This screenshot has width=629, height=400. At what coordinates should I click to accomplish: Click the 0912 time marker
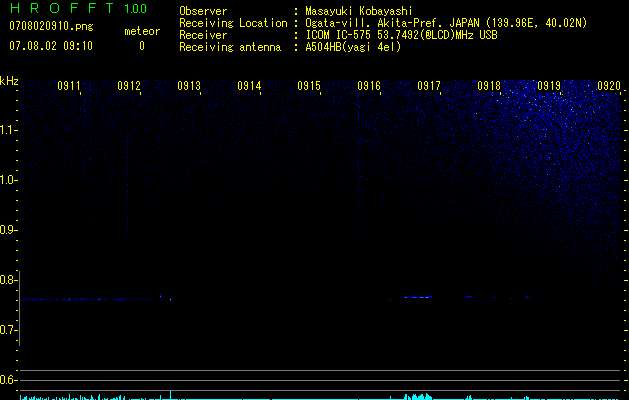pyautogui.click(x=129, y=86)
